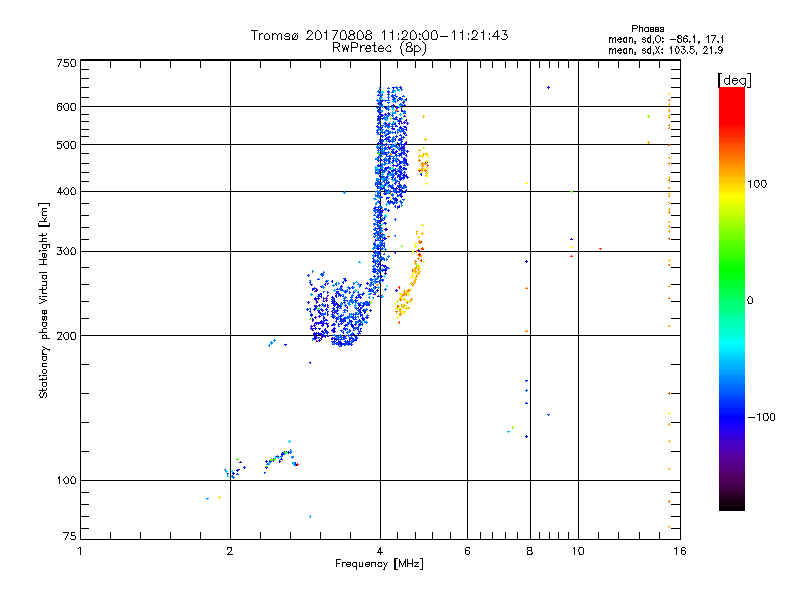Click the "0" tick label on the colorbar
Viewport: 800px width, 600px height.
coord(750,301)
